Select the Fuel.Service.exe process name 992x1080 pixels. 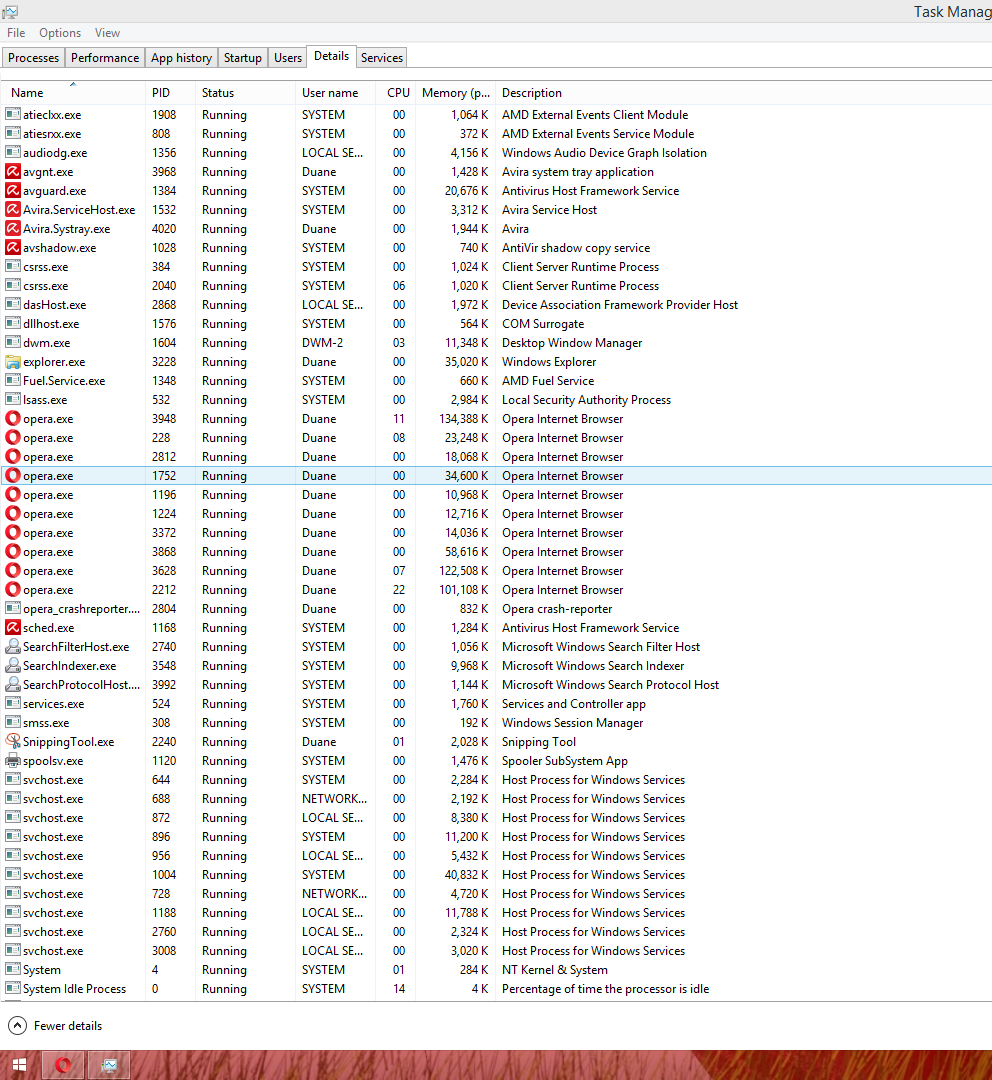pyautogui.click(x=64, y=381)
